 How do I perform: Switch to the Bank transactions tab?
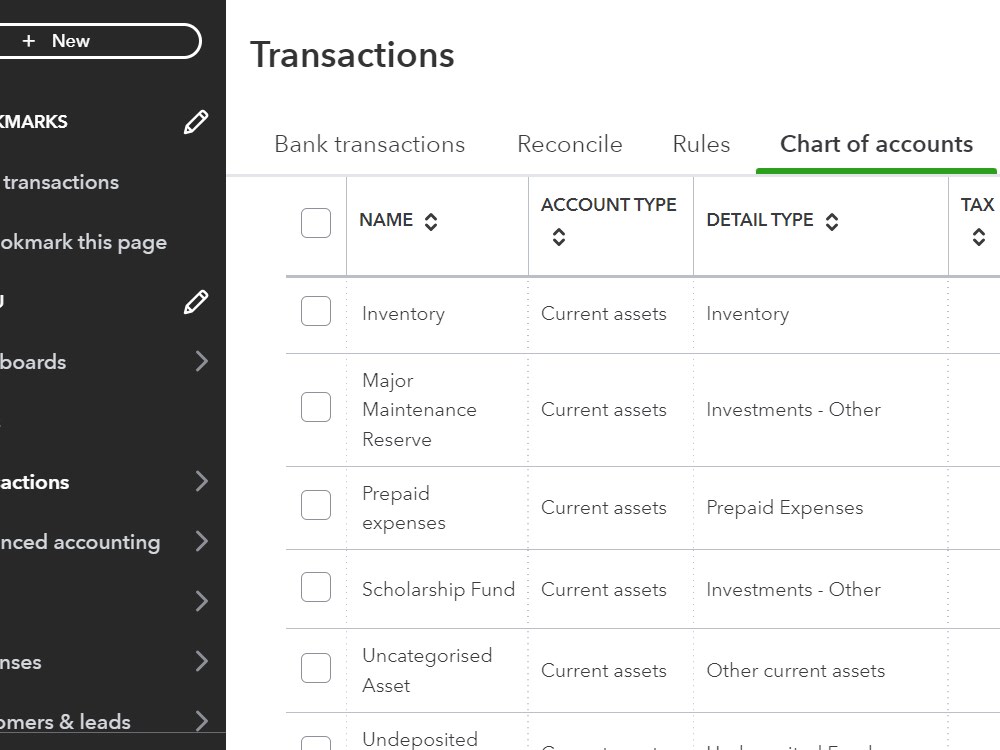click(369, 144)
